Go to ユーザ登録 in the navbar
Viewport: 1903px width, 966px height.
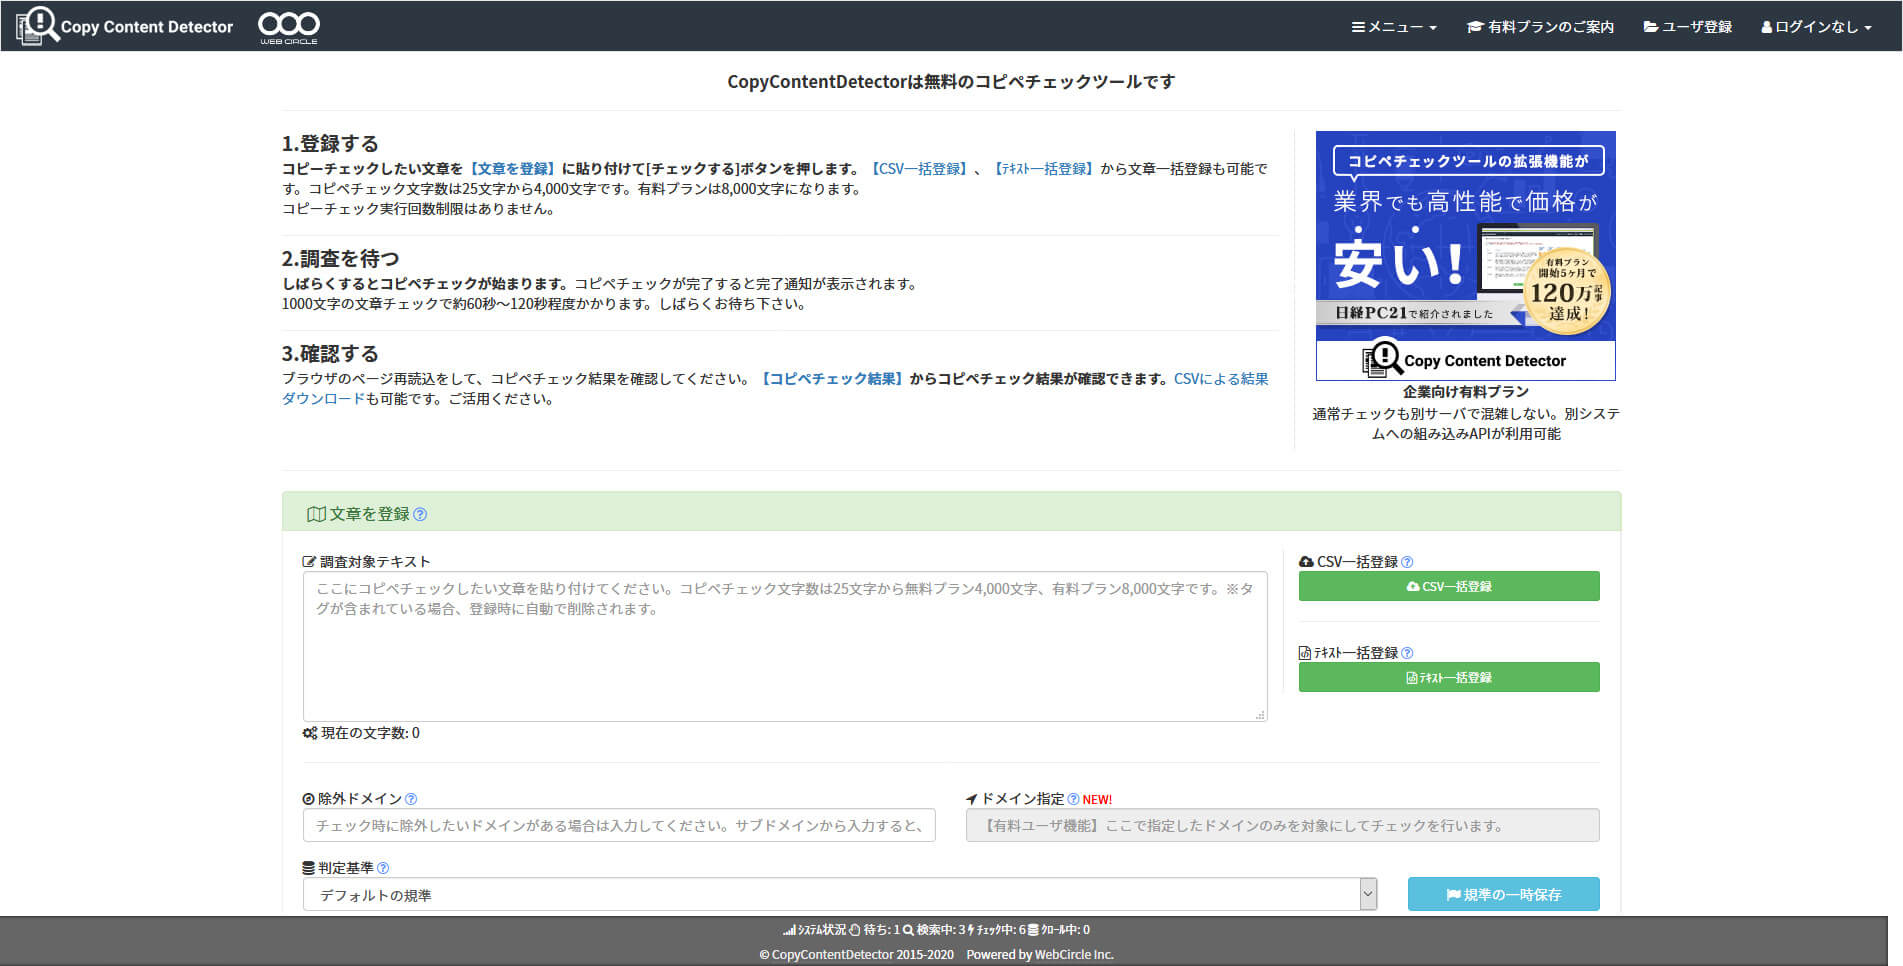coord(1688,27)
